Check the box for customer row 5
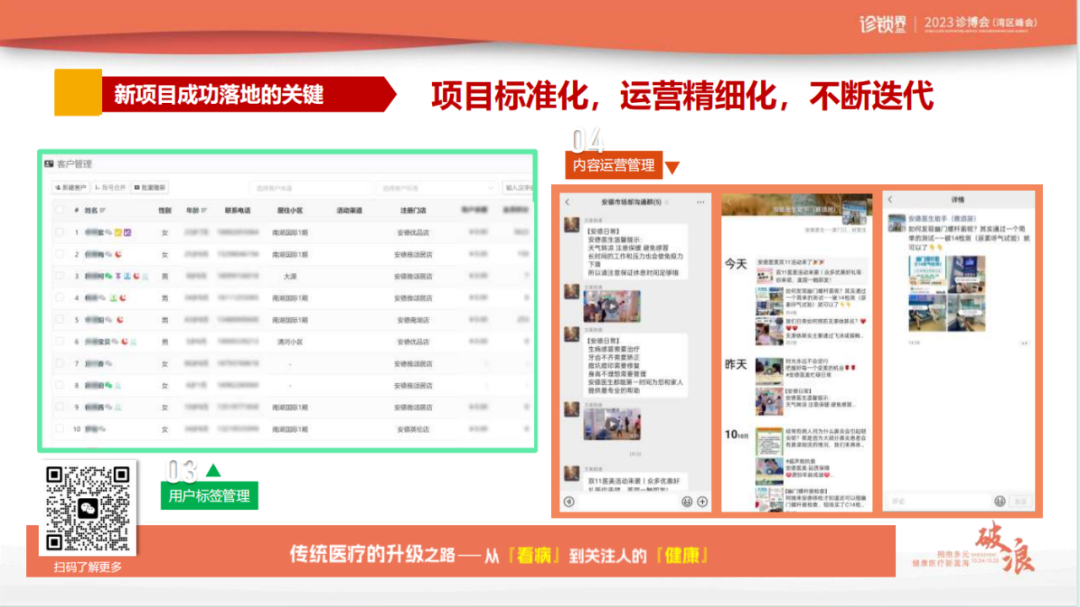The image size is (1080, 607). 60,320
